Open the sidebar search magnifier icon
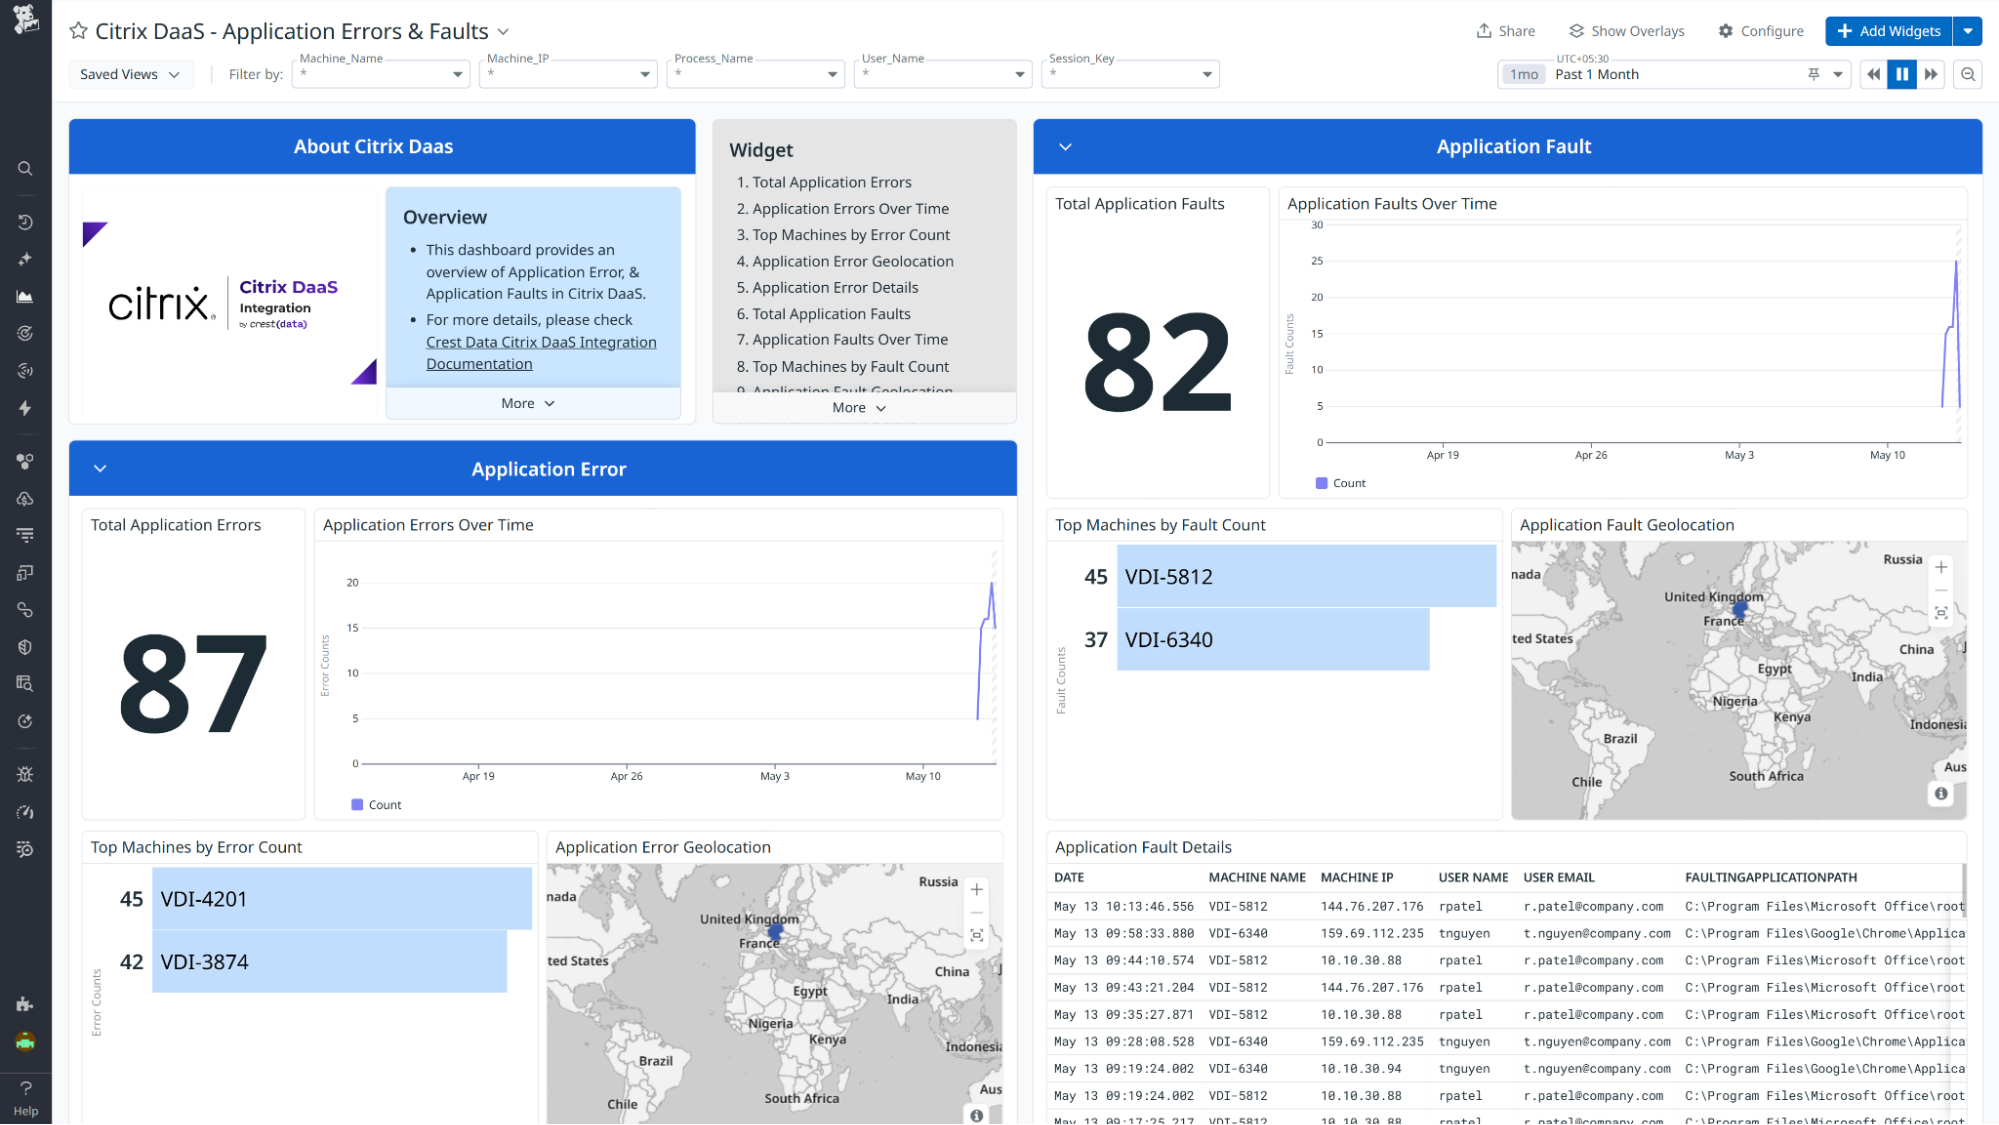The height and width of the screenshot is (1125, 1999). point(25,169)
